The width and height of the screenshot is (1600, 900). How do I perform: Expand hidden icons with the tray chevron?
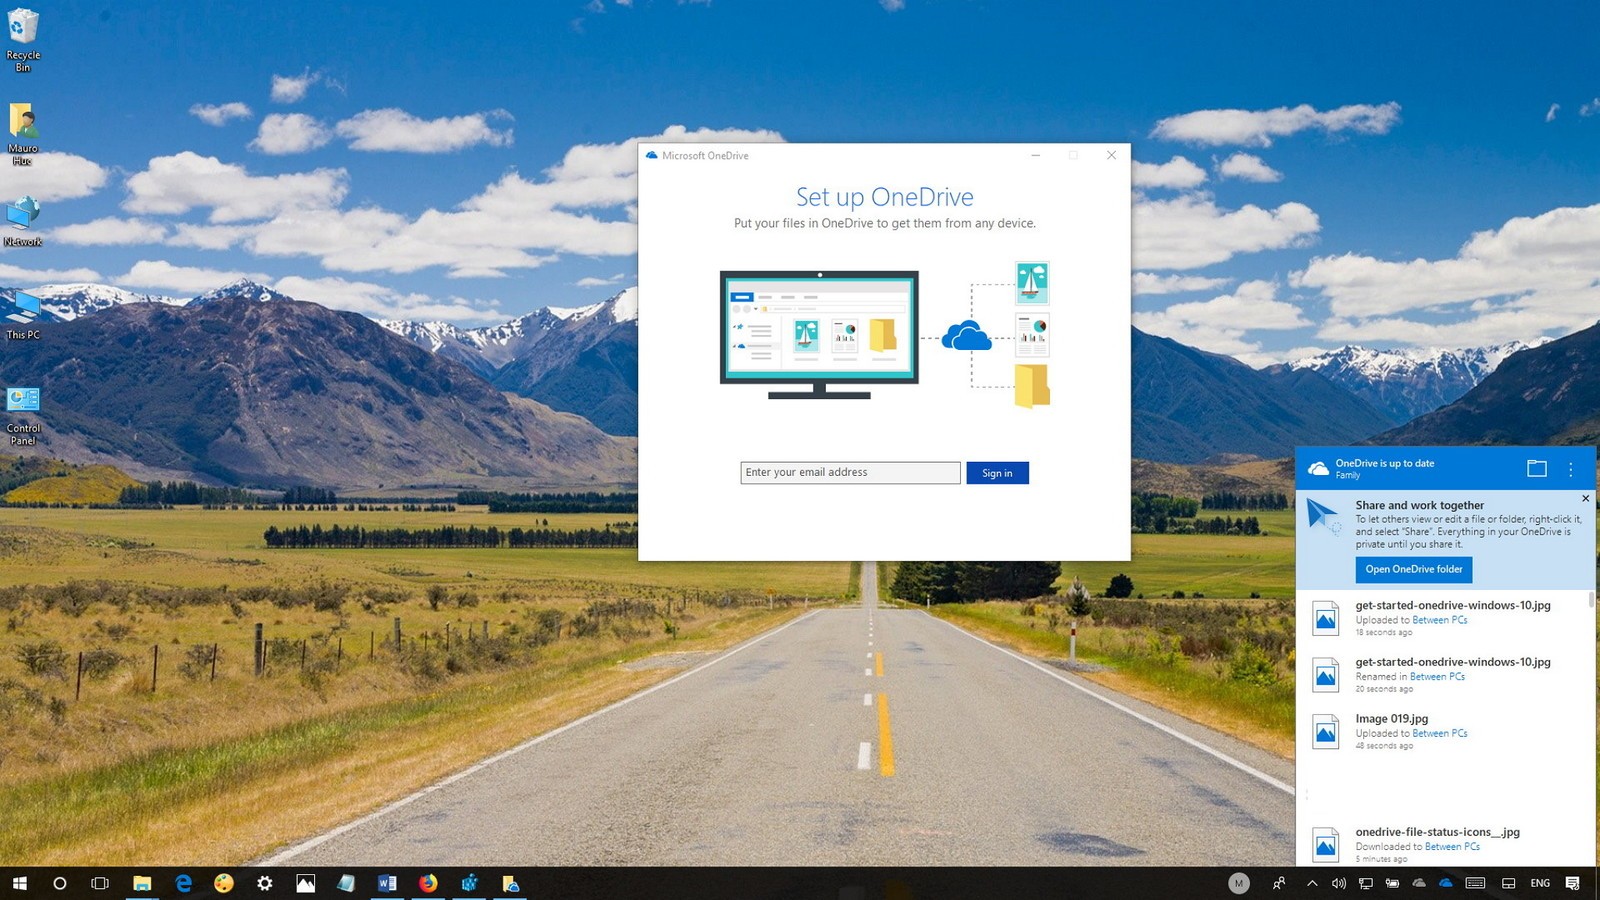point(1311,883)
